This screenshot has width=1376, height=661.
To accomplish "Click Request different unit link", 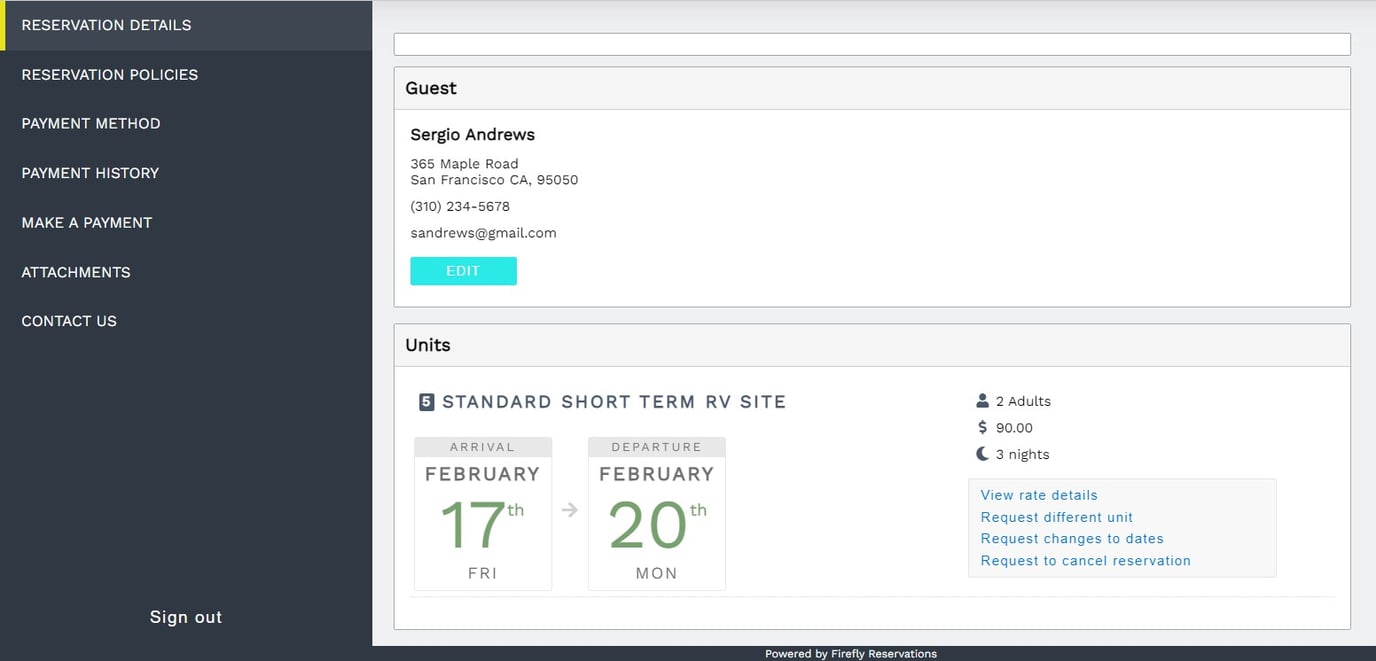I will [1056, 517].
